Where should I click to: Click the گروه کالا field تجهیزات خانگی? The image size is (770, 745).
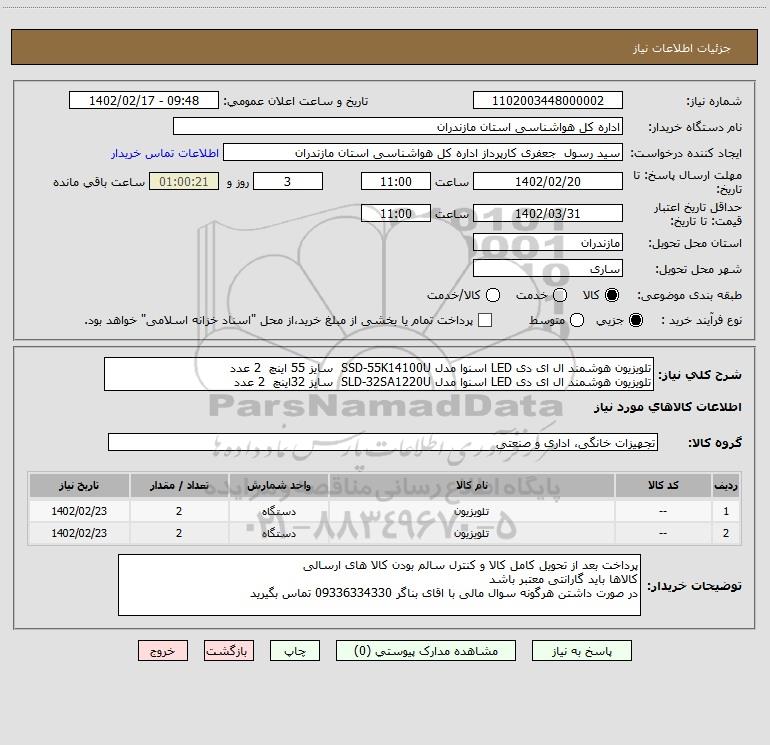coord(383,442)
